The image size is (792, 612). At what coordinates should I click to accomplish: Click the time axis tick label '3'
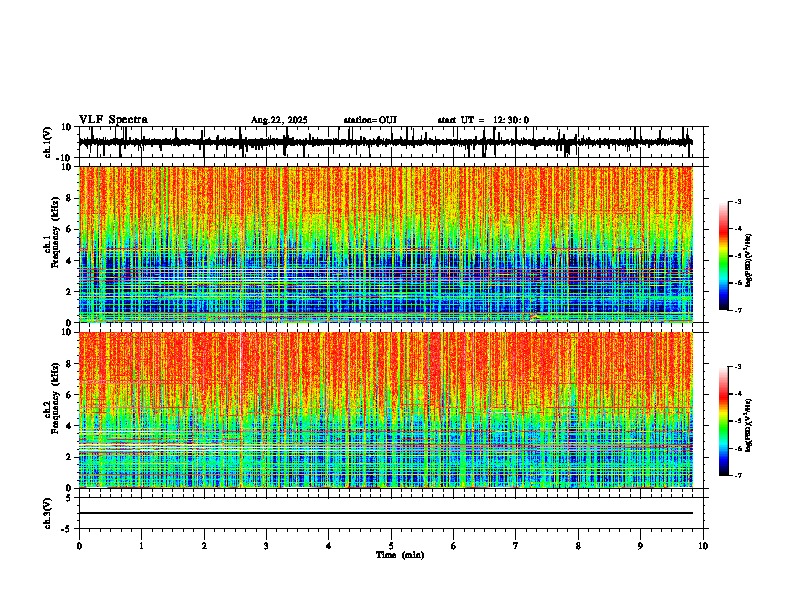tap(266, 546)
